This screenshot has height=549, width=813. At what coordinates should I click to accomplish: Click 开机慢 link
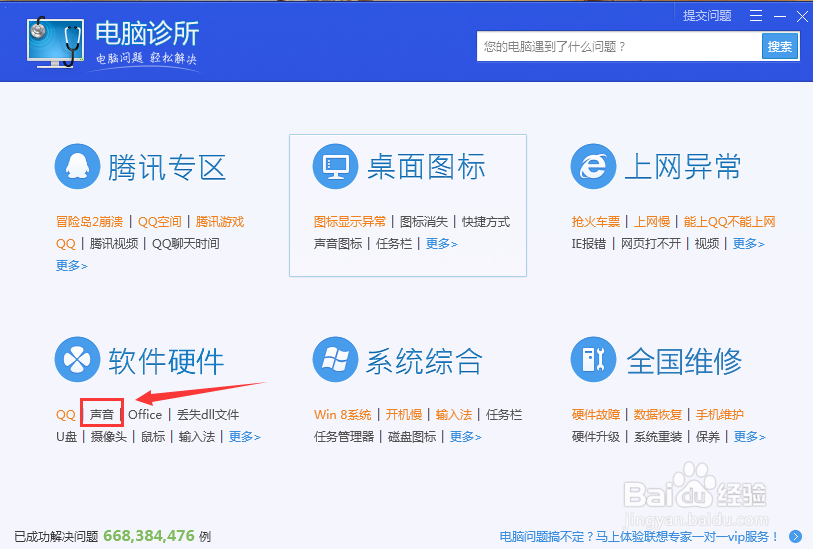pyautogui.click(x=404, y=415)
